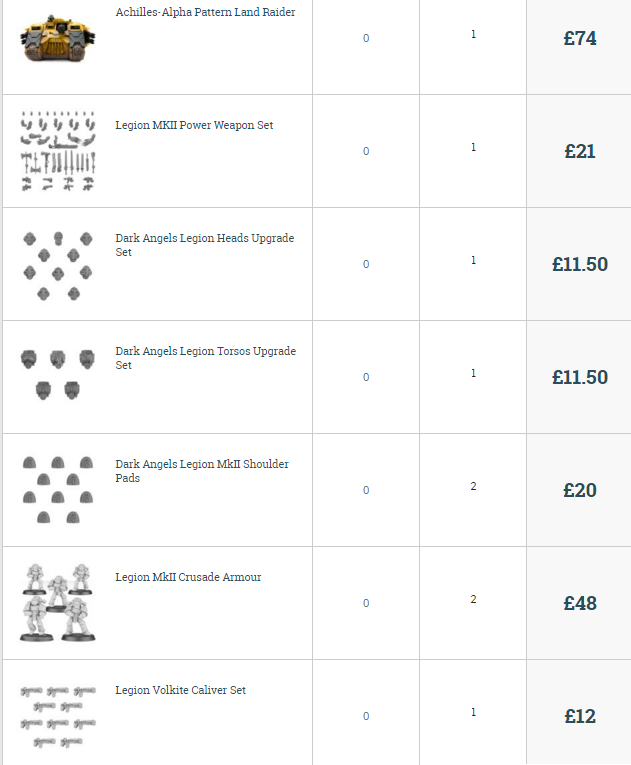631x765 pixels.
Task: Click the Legion Volkite Caliver Set image
Action: click(x=58, y=715)
